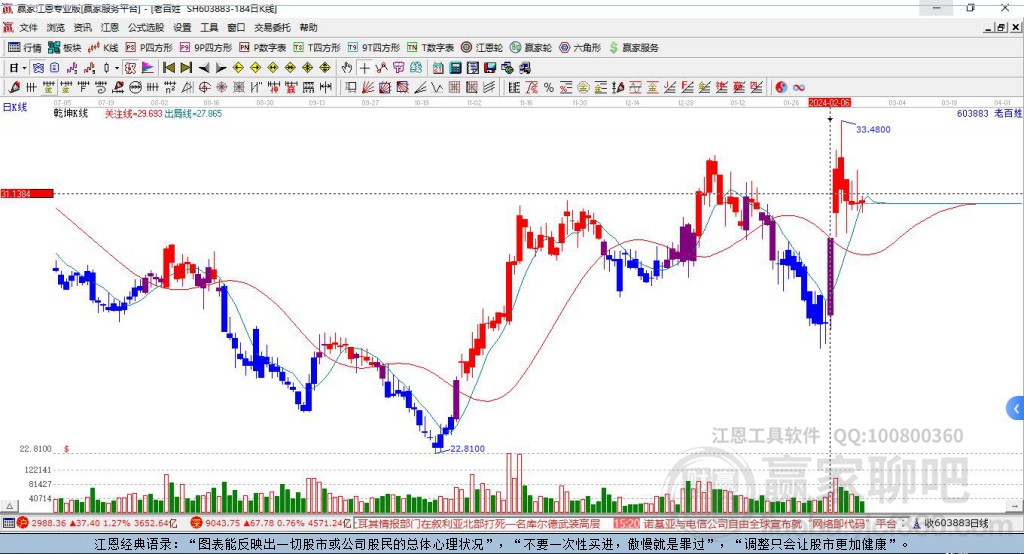The width and height of the screenshot is (1024, 554).
Task: Open the 资讯 menu
Action: (82, 27)
